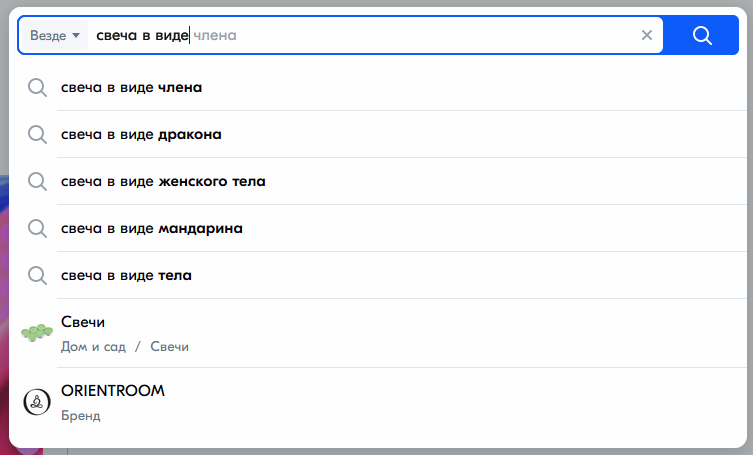Click the "Дом и сад" breadcrumb
This screenshot has width=753, height=455.
pos(93,346)
